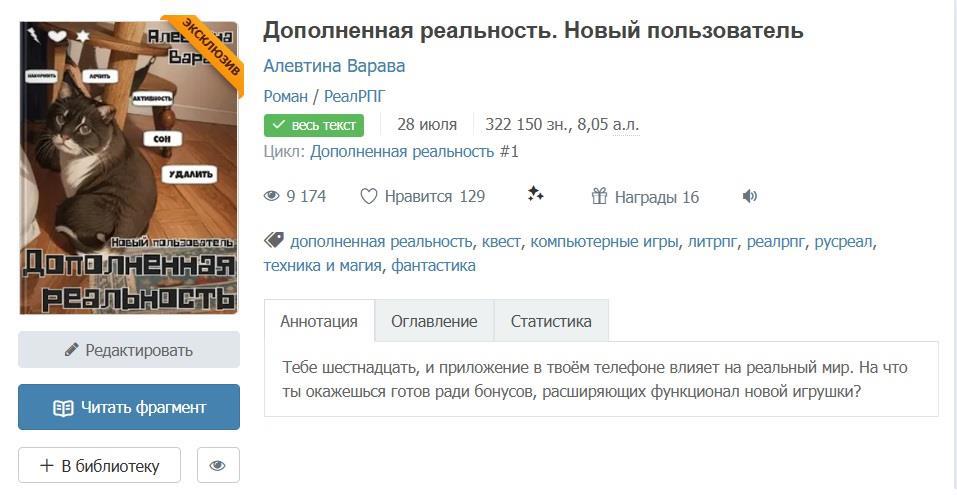Open series Дополненная реальность #1 link
957x502 pixels.
click(414, 152)
